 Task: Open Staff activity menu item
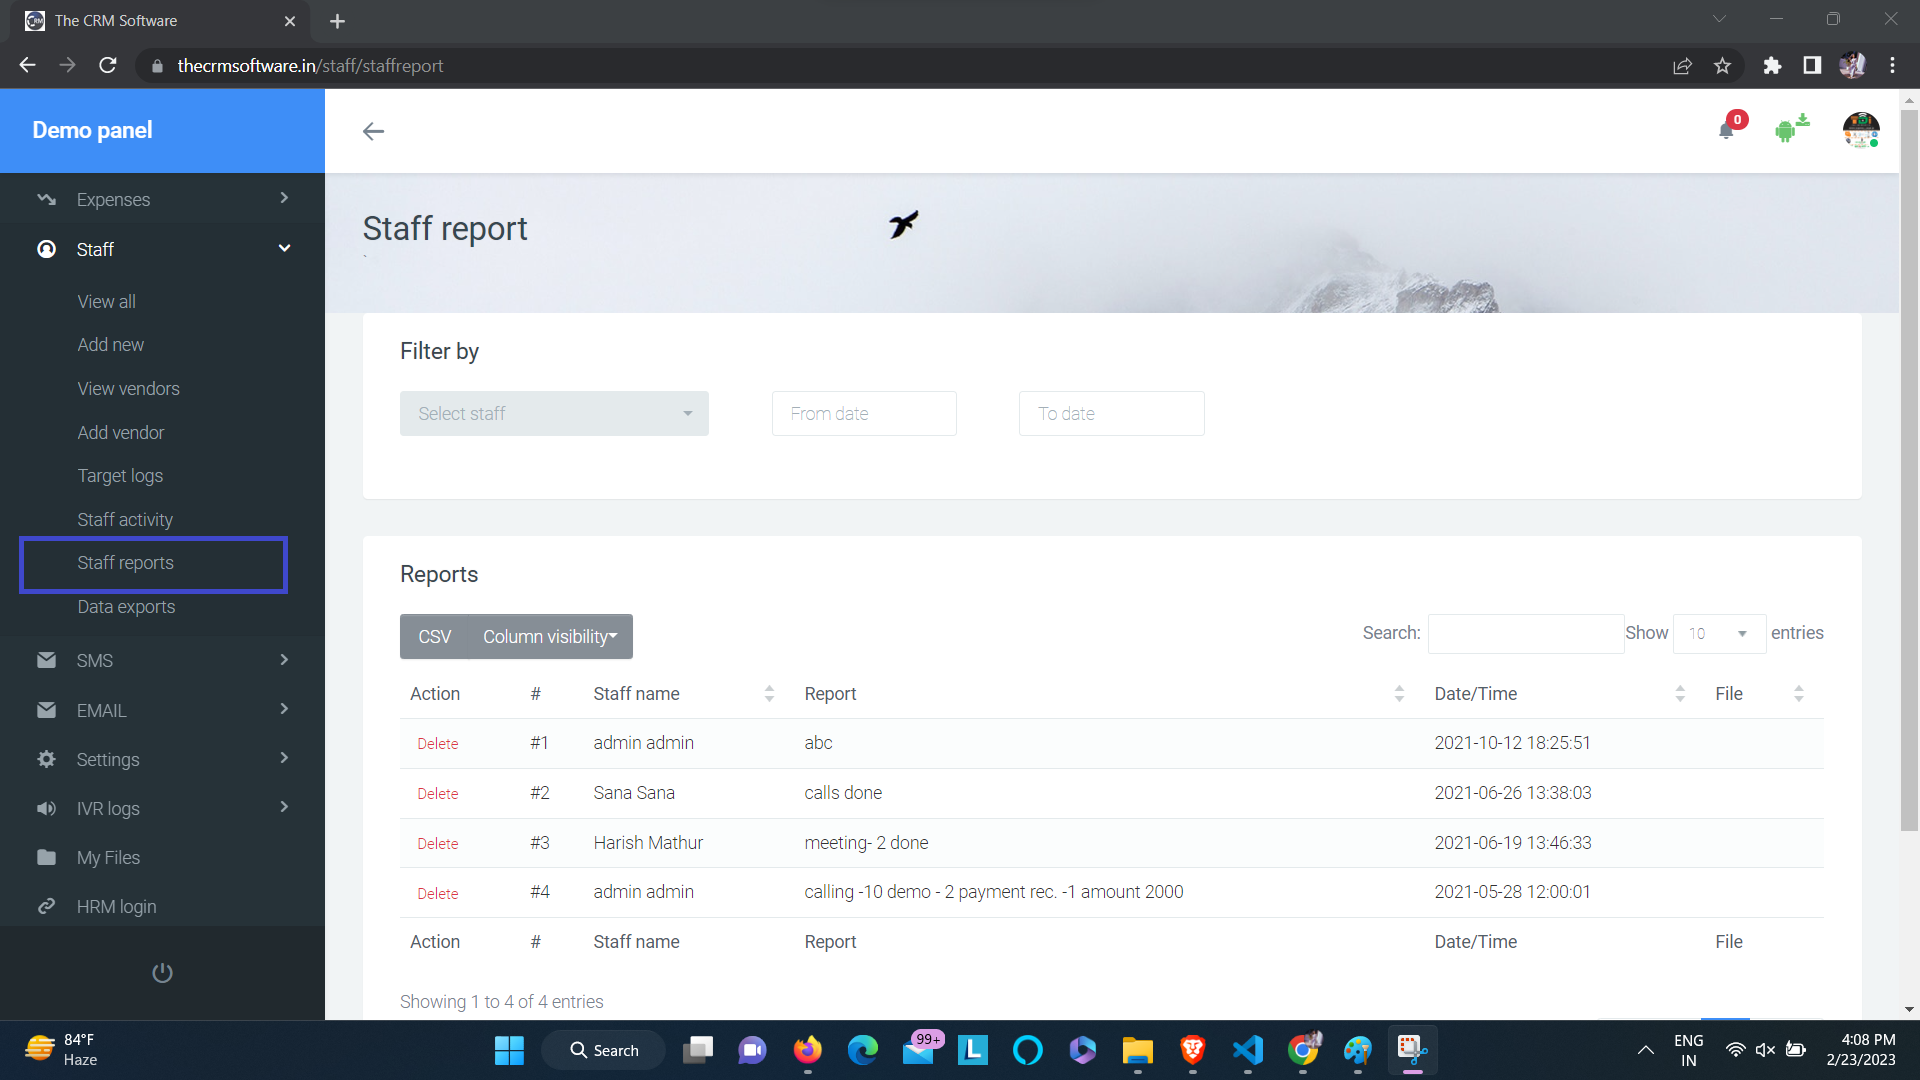(125, 520)
